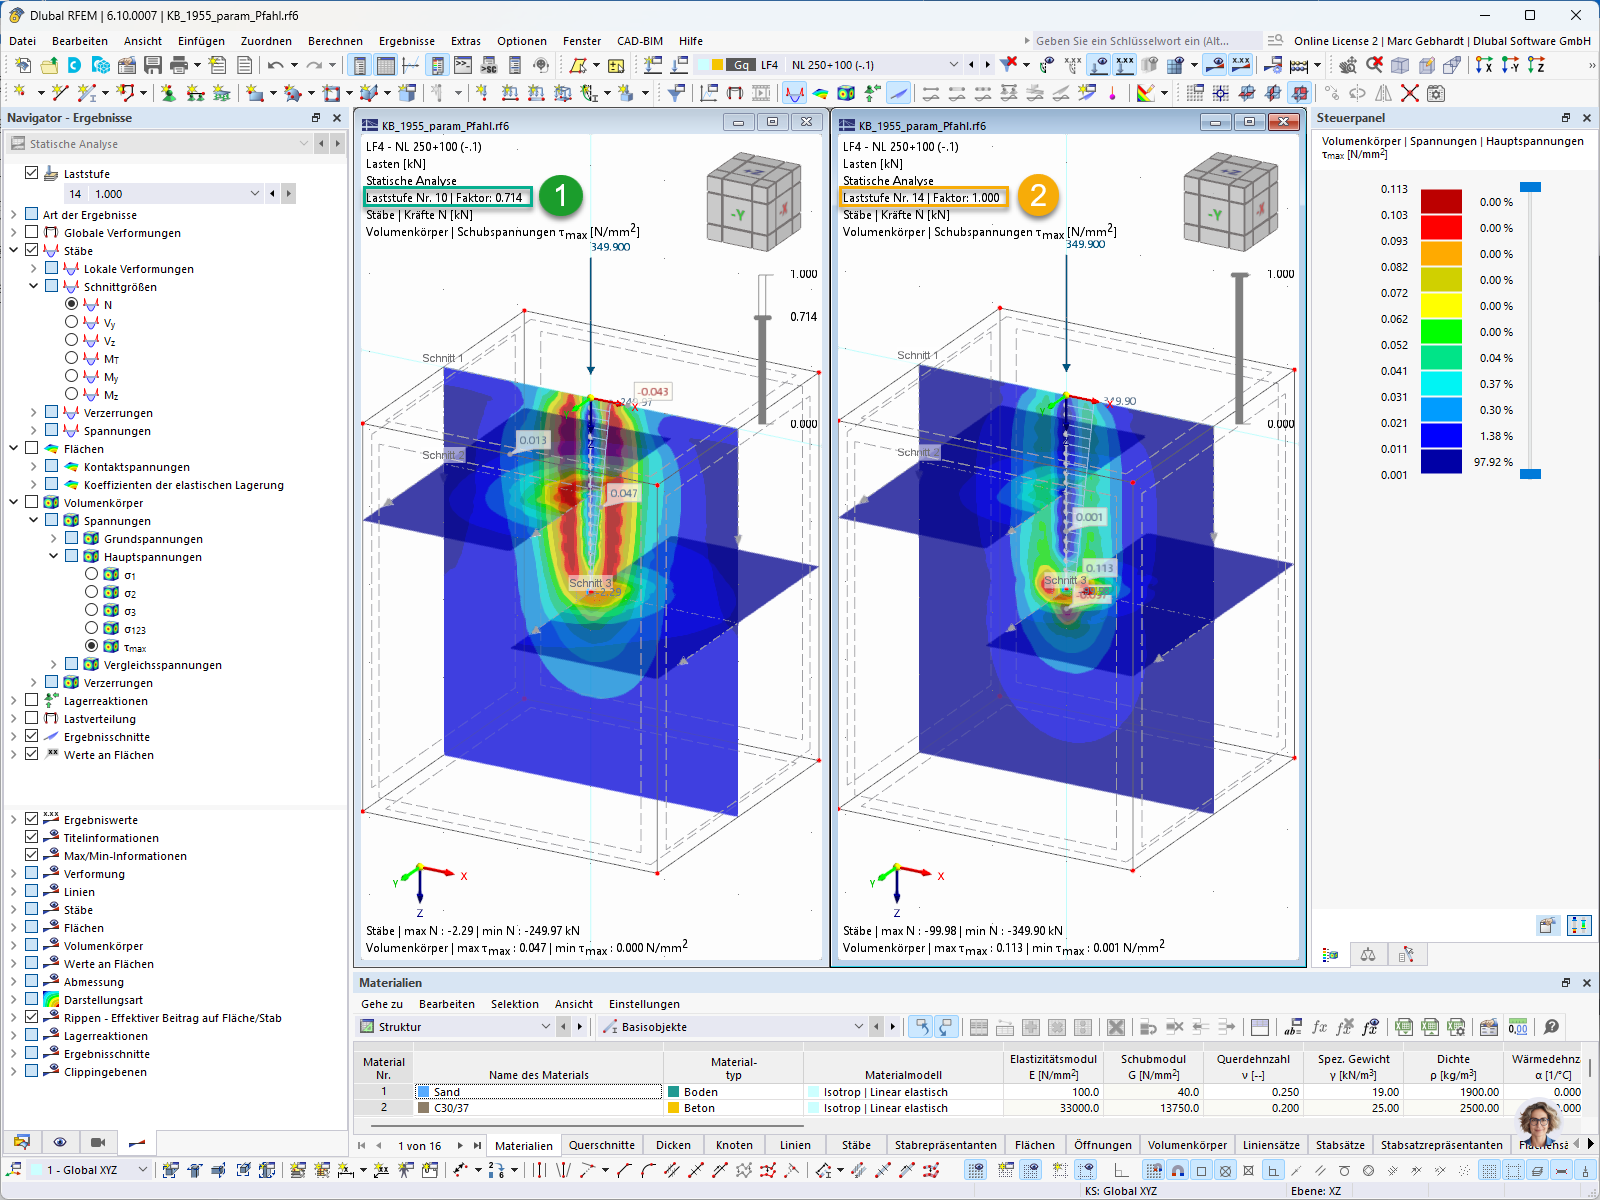Click the result filter funnel with red X icon
Image resolution: width=1600 pixels, height=1200 pixels.
tap(1010, 65)
